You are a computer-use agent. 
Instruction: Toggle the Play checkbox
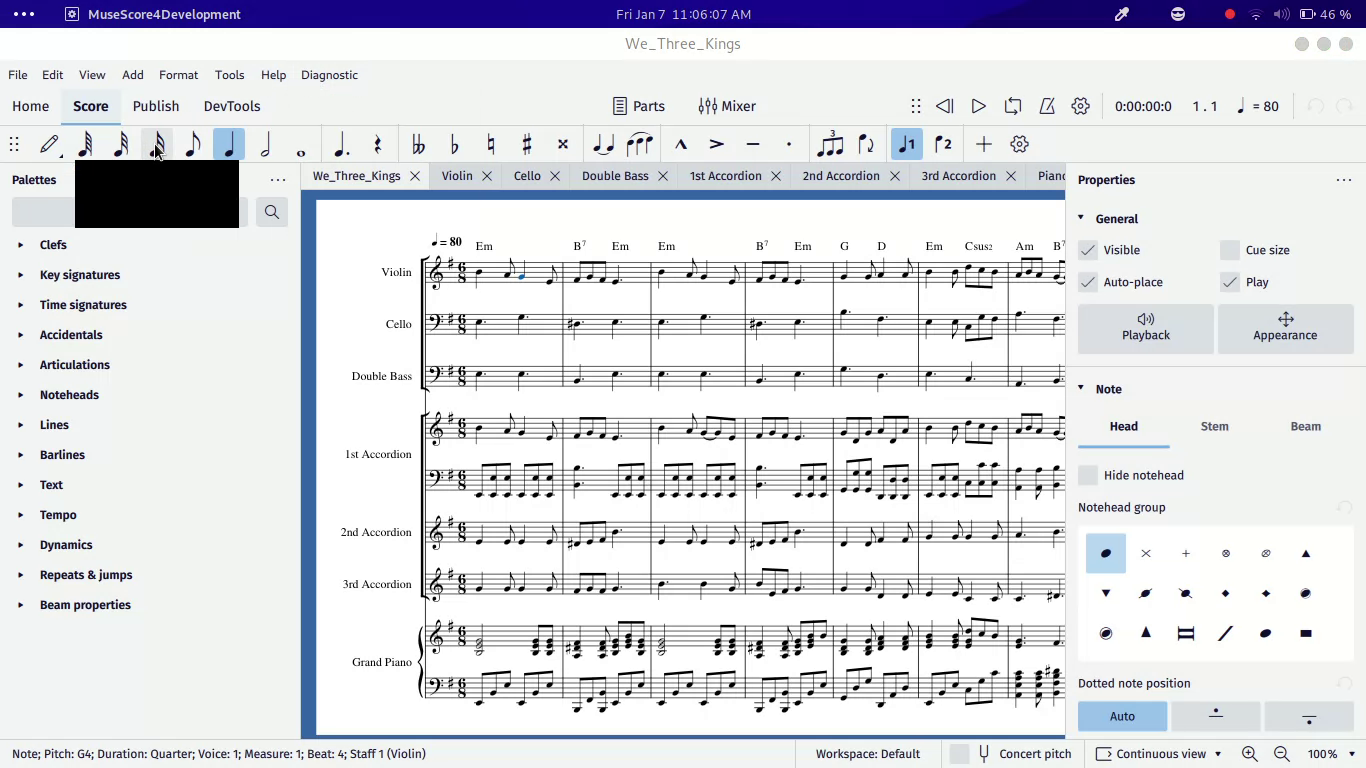pos(1230,282)
